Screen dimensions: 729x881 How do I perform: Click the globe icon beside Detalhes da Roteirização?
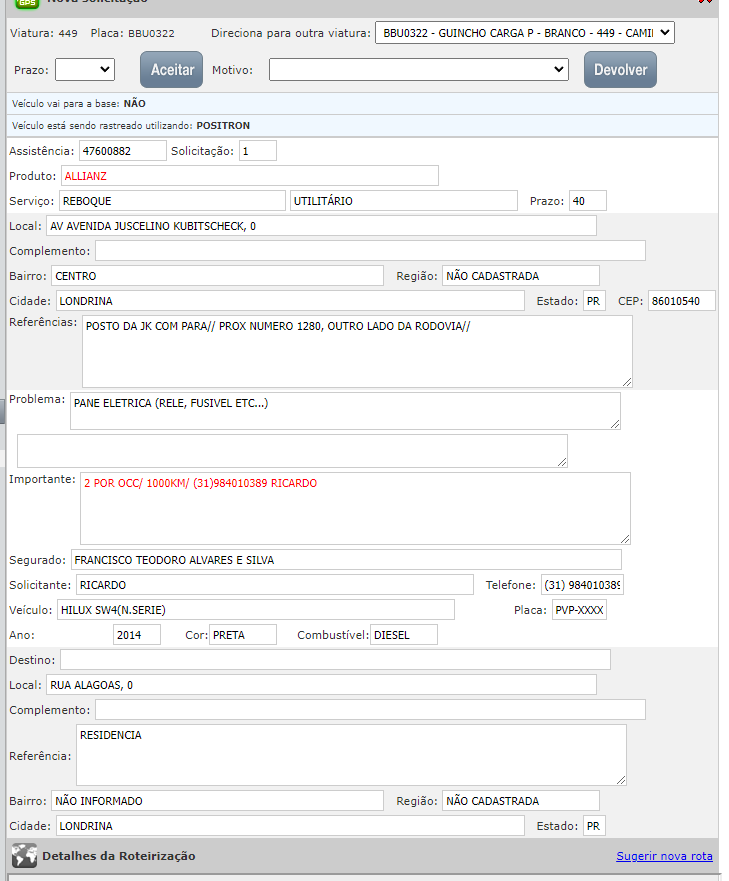tap(24, 856)
